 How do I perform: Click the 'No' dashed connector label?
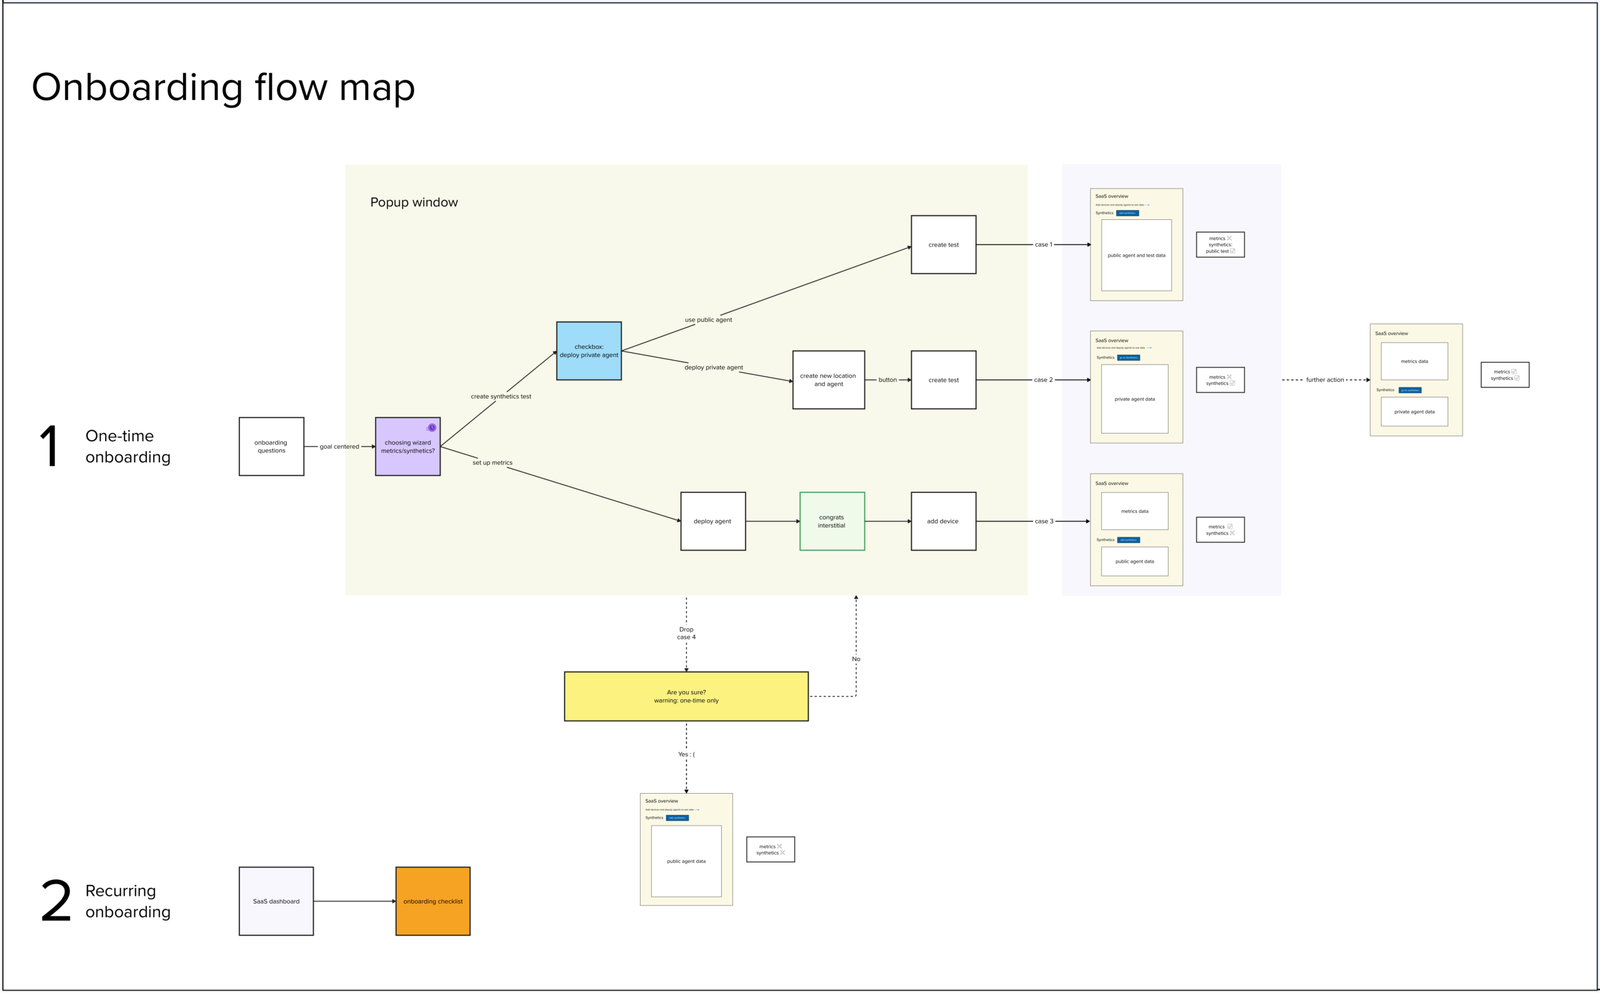click(856, 659)
